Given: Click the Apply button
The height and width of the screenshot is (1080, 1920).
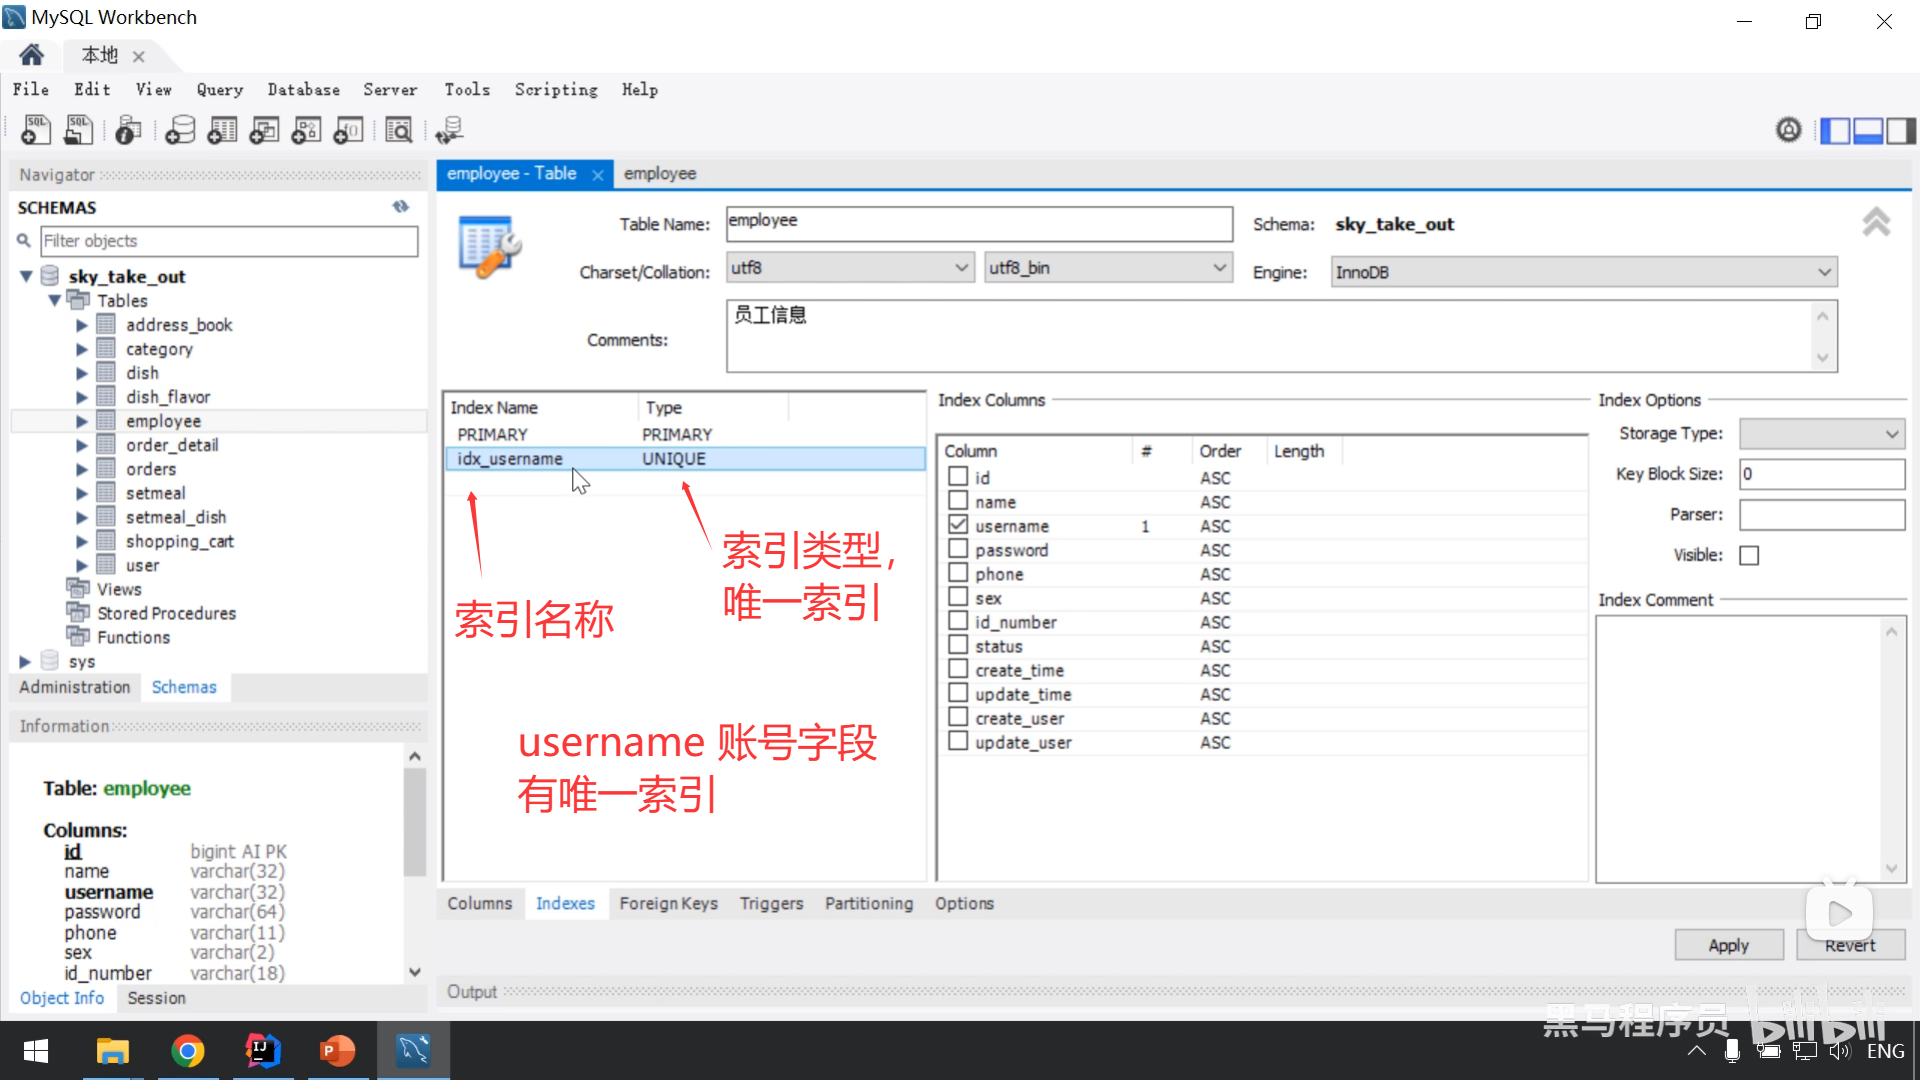Looking at the screenshot, I should pyautogui.click(x=1728, y=945).
